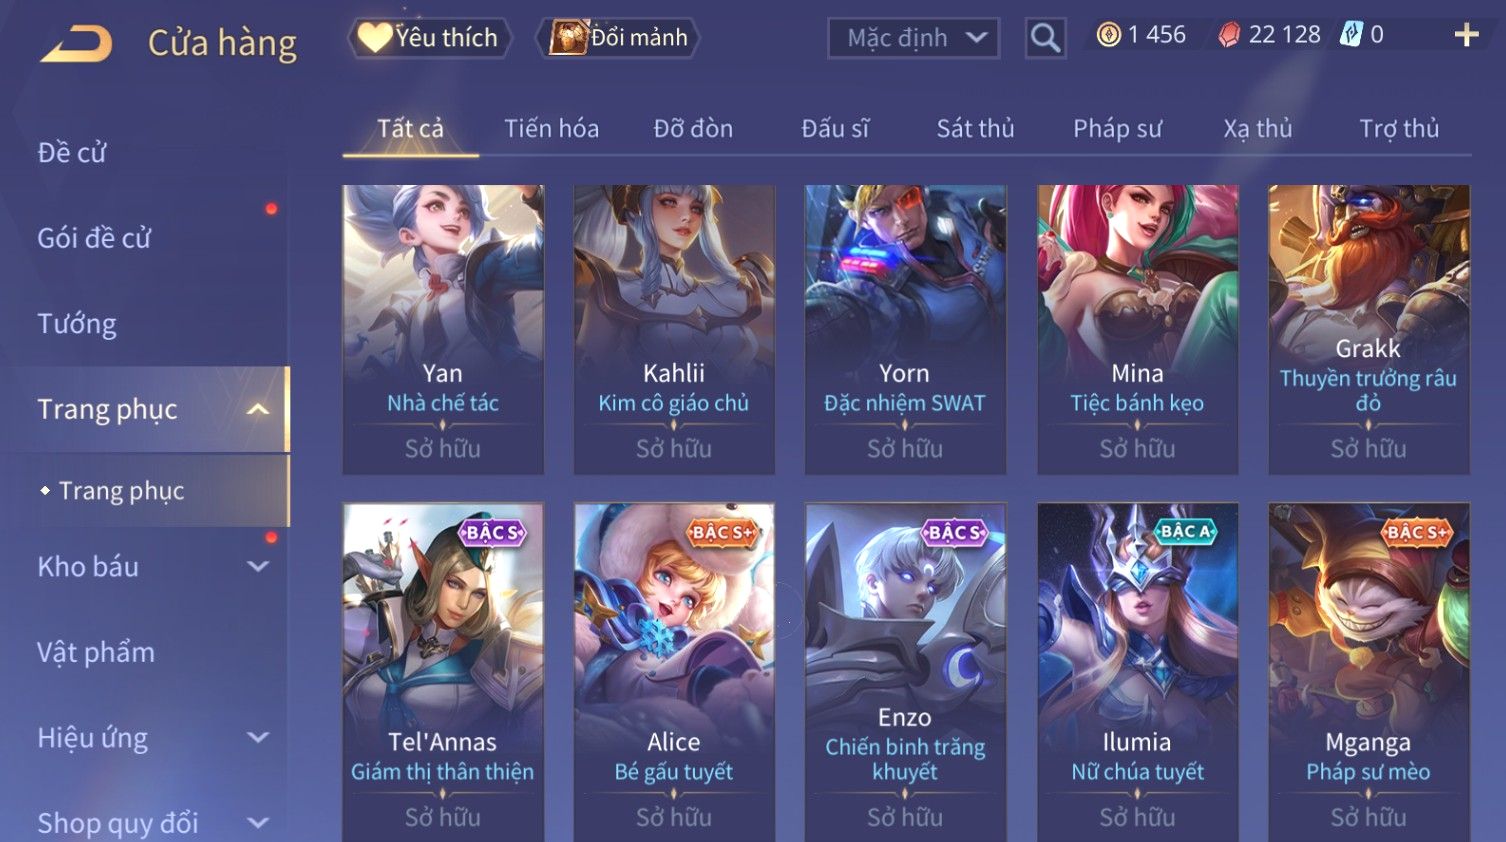Switch to the Tiến hóa tab
The image size is (1506, 842).
(551, 128)
